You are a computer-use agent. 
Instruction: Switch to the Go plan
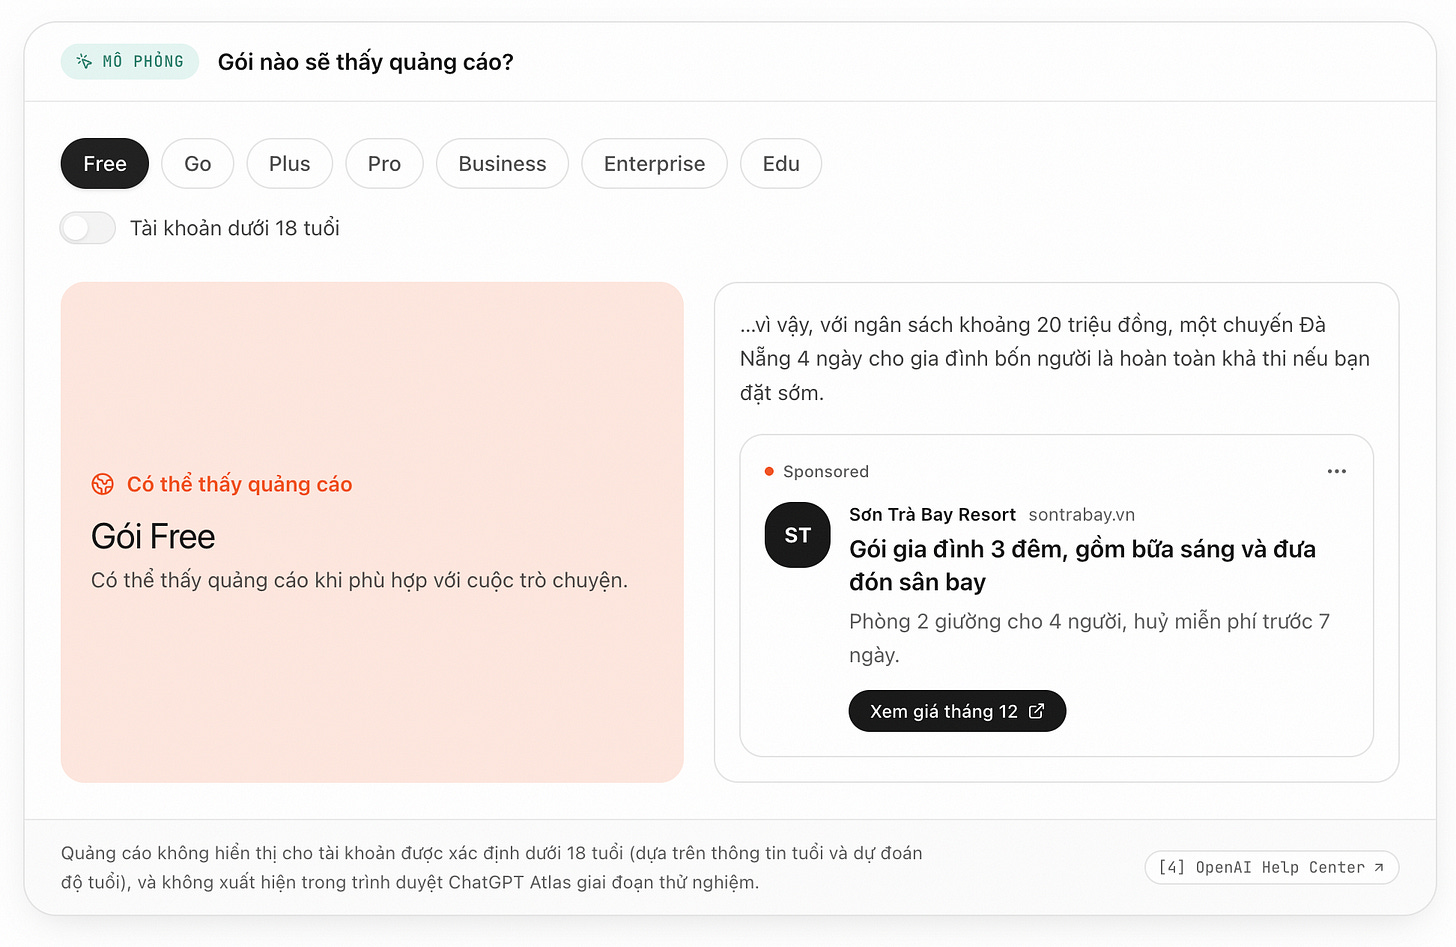click(198, 164)
